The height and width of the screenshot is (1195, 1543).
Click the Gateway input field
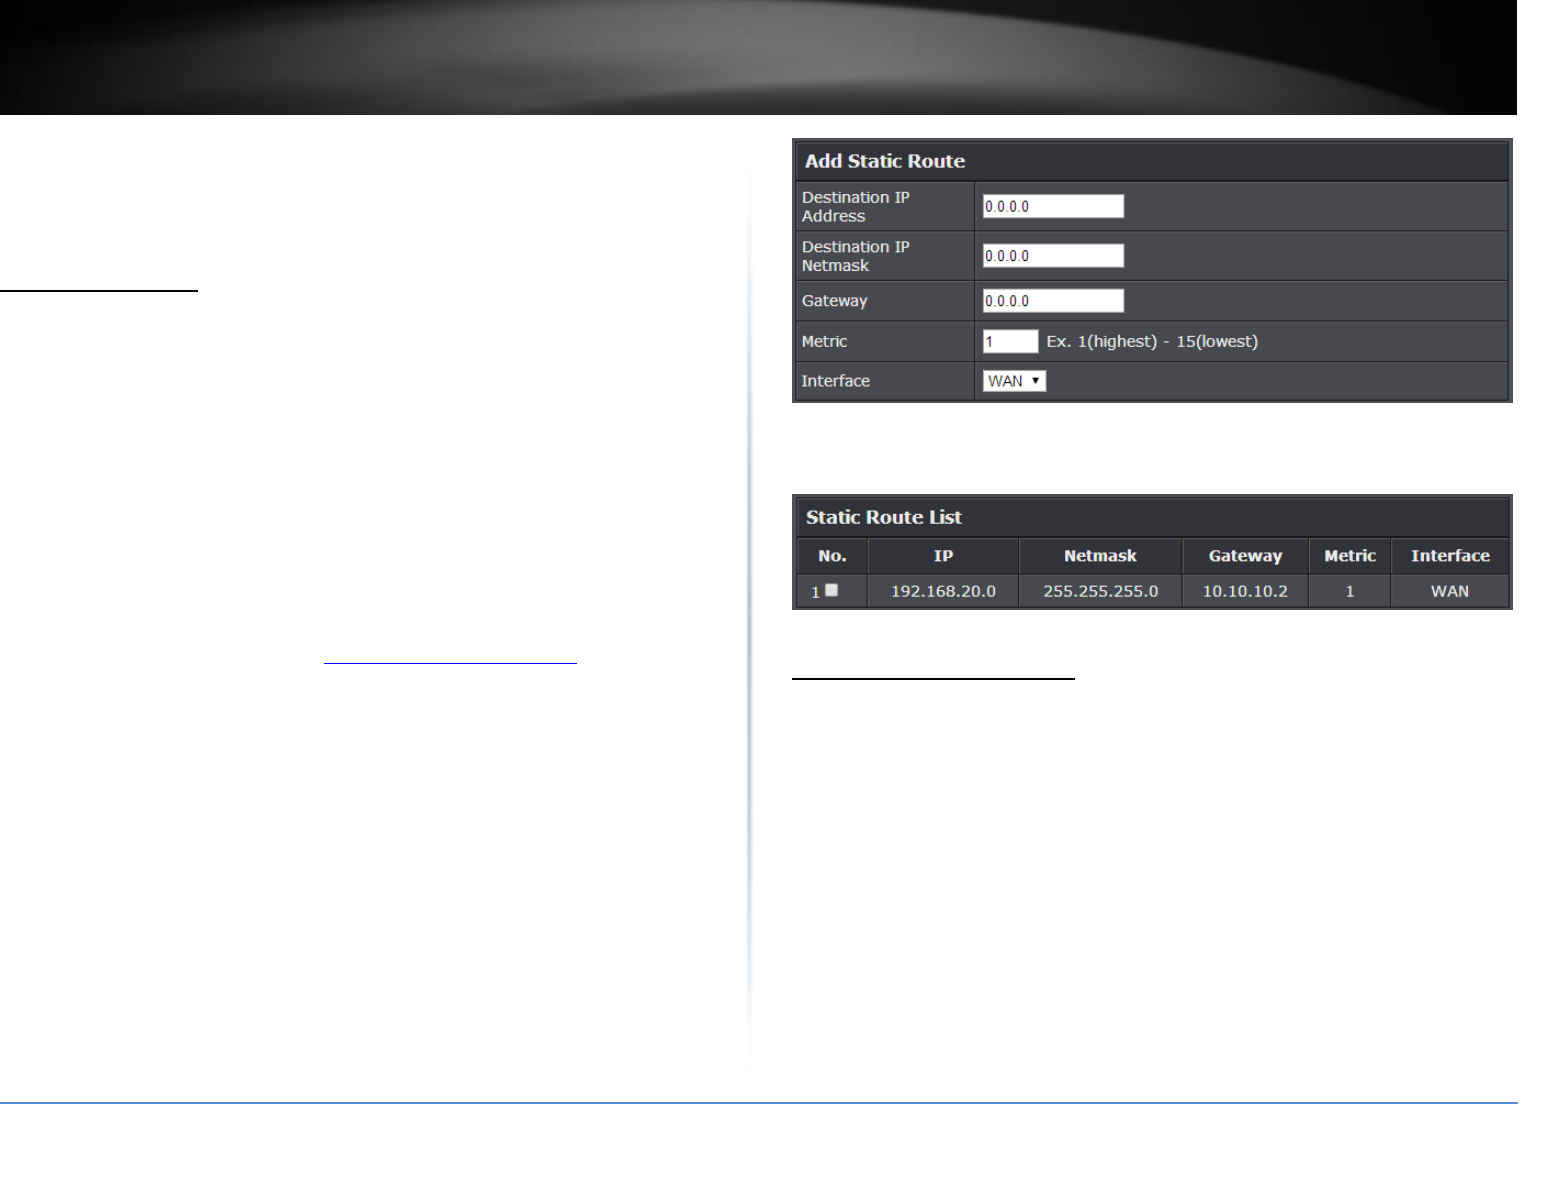click(1053, 301)
